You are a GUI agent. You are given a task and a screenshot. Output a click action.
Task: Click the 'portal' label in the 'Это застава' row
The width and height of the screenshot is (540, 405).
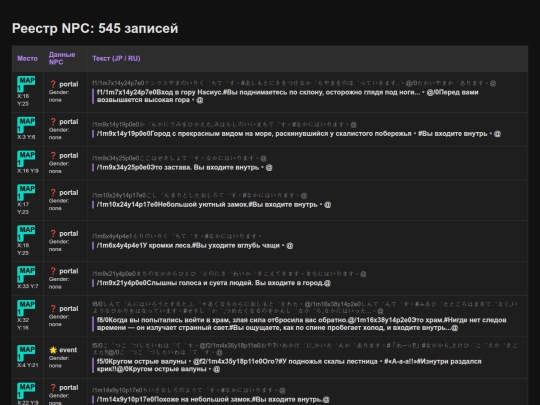(69, 155)
